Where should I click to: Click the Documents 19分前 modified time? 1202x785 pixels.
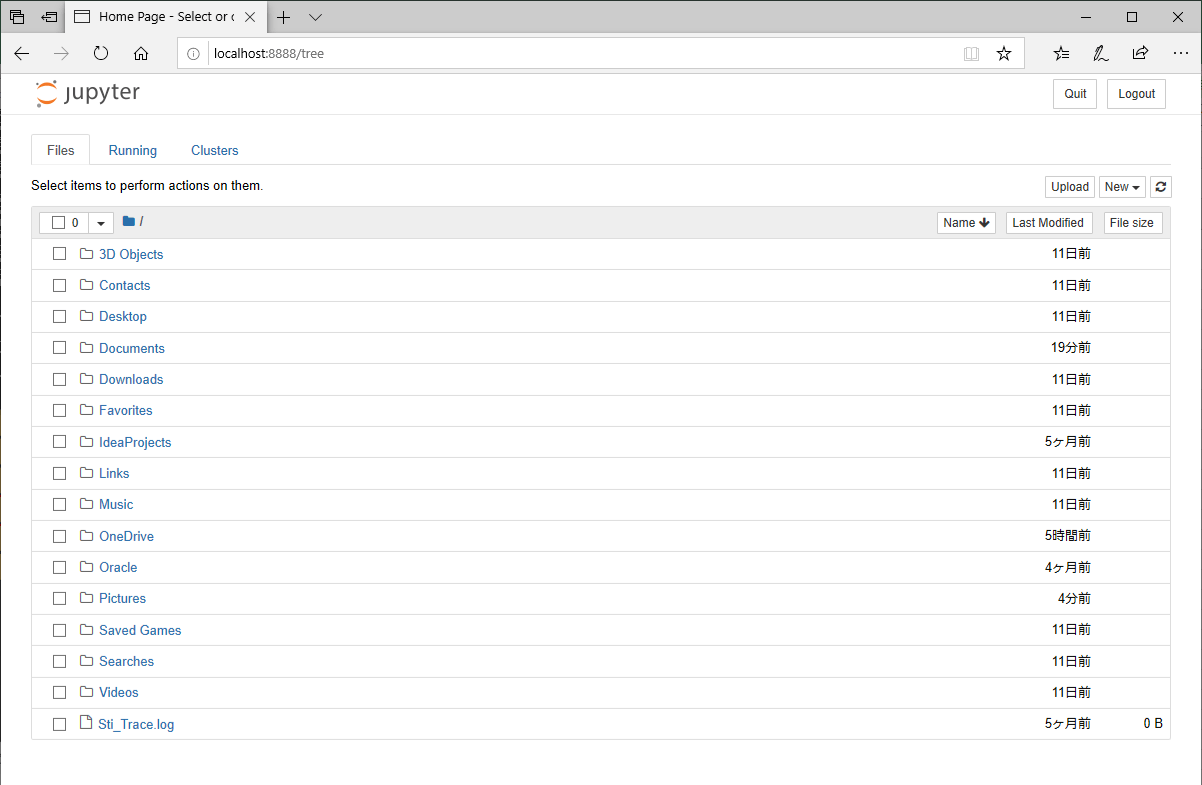coord(1071,348)
